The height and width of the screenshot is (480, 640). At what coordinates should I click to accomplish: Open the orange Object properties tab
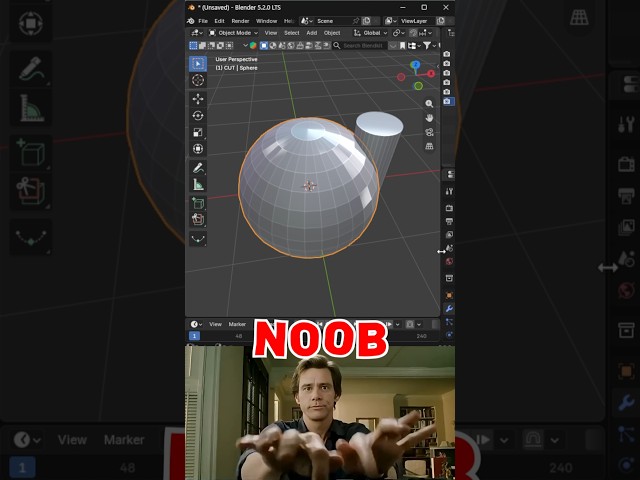(x=449, y=295)
